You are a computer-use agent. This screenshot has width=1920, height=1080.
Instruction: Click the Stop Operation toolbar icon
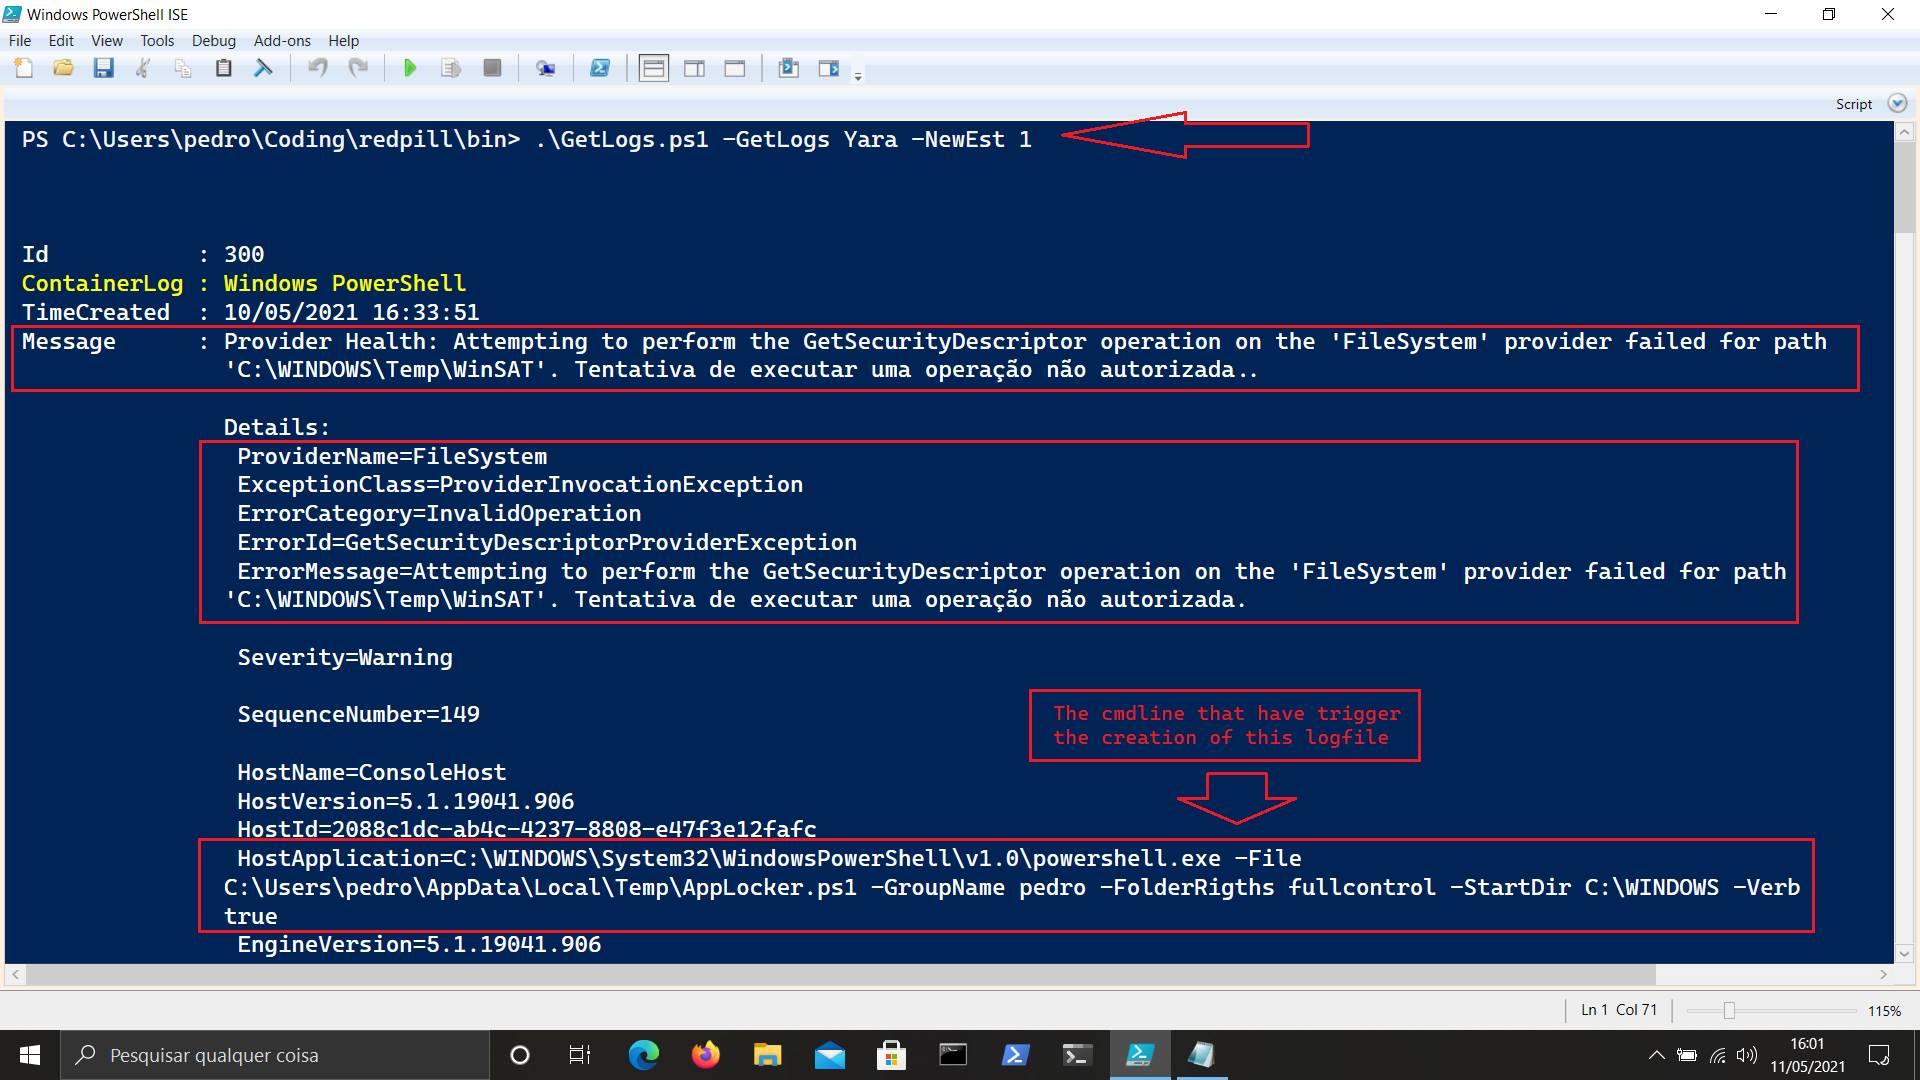(x=492, y=68)
